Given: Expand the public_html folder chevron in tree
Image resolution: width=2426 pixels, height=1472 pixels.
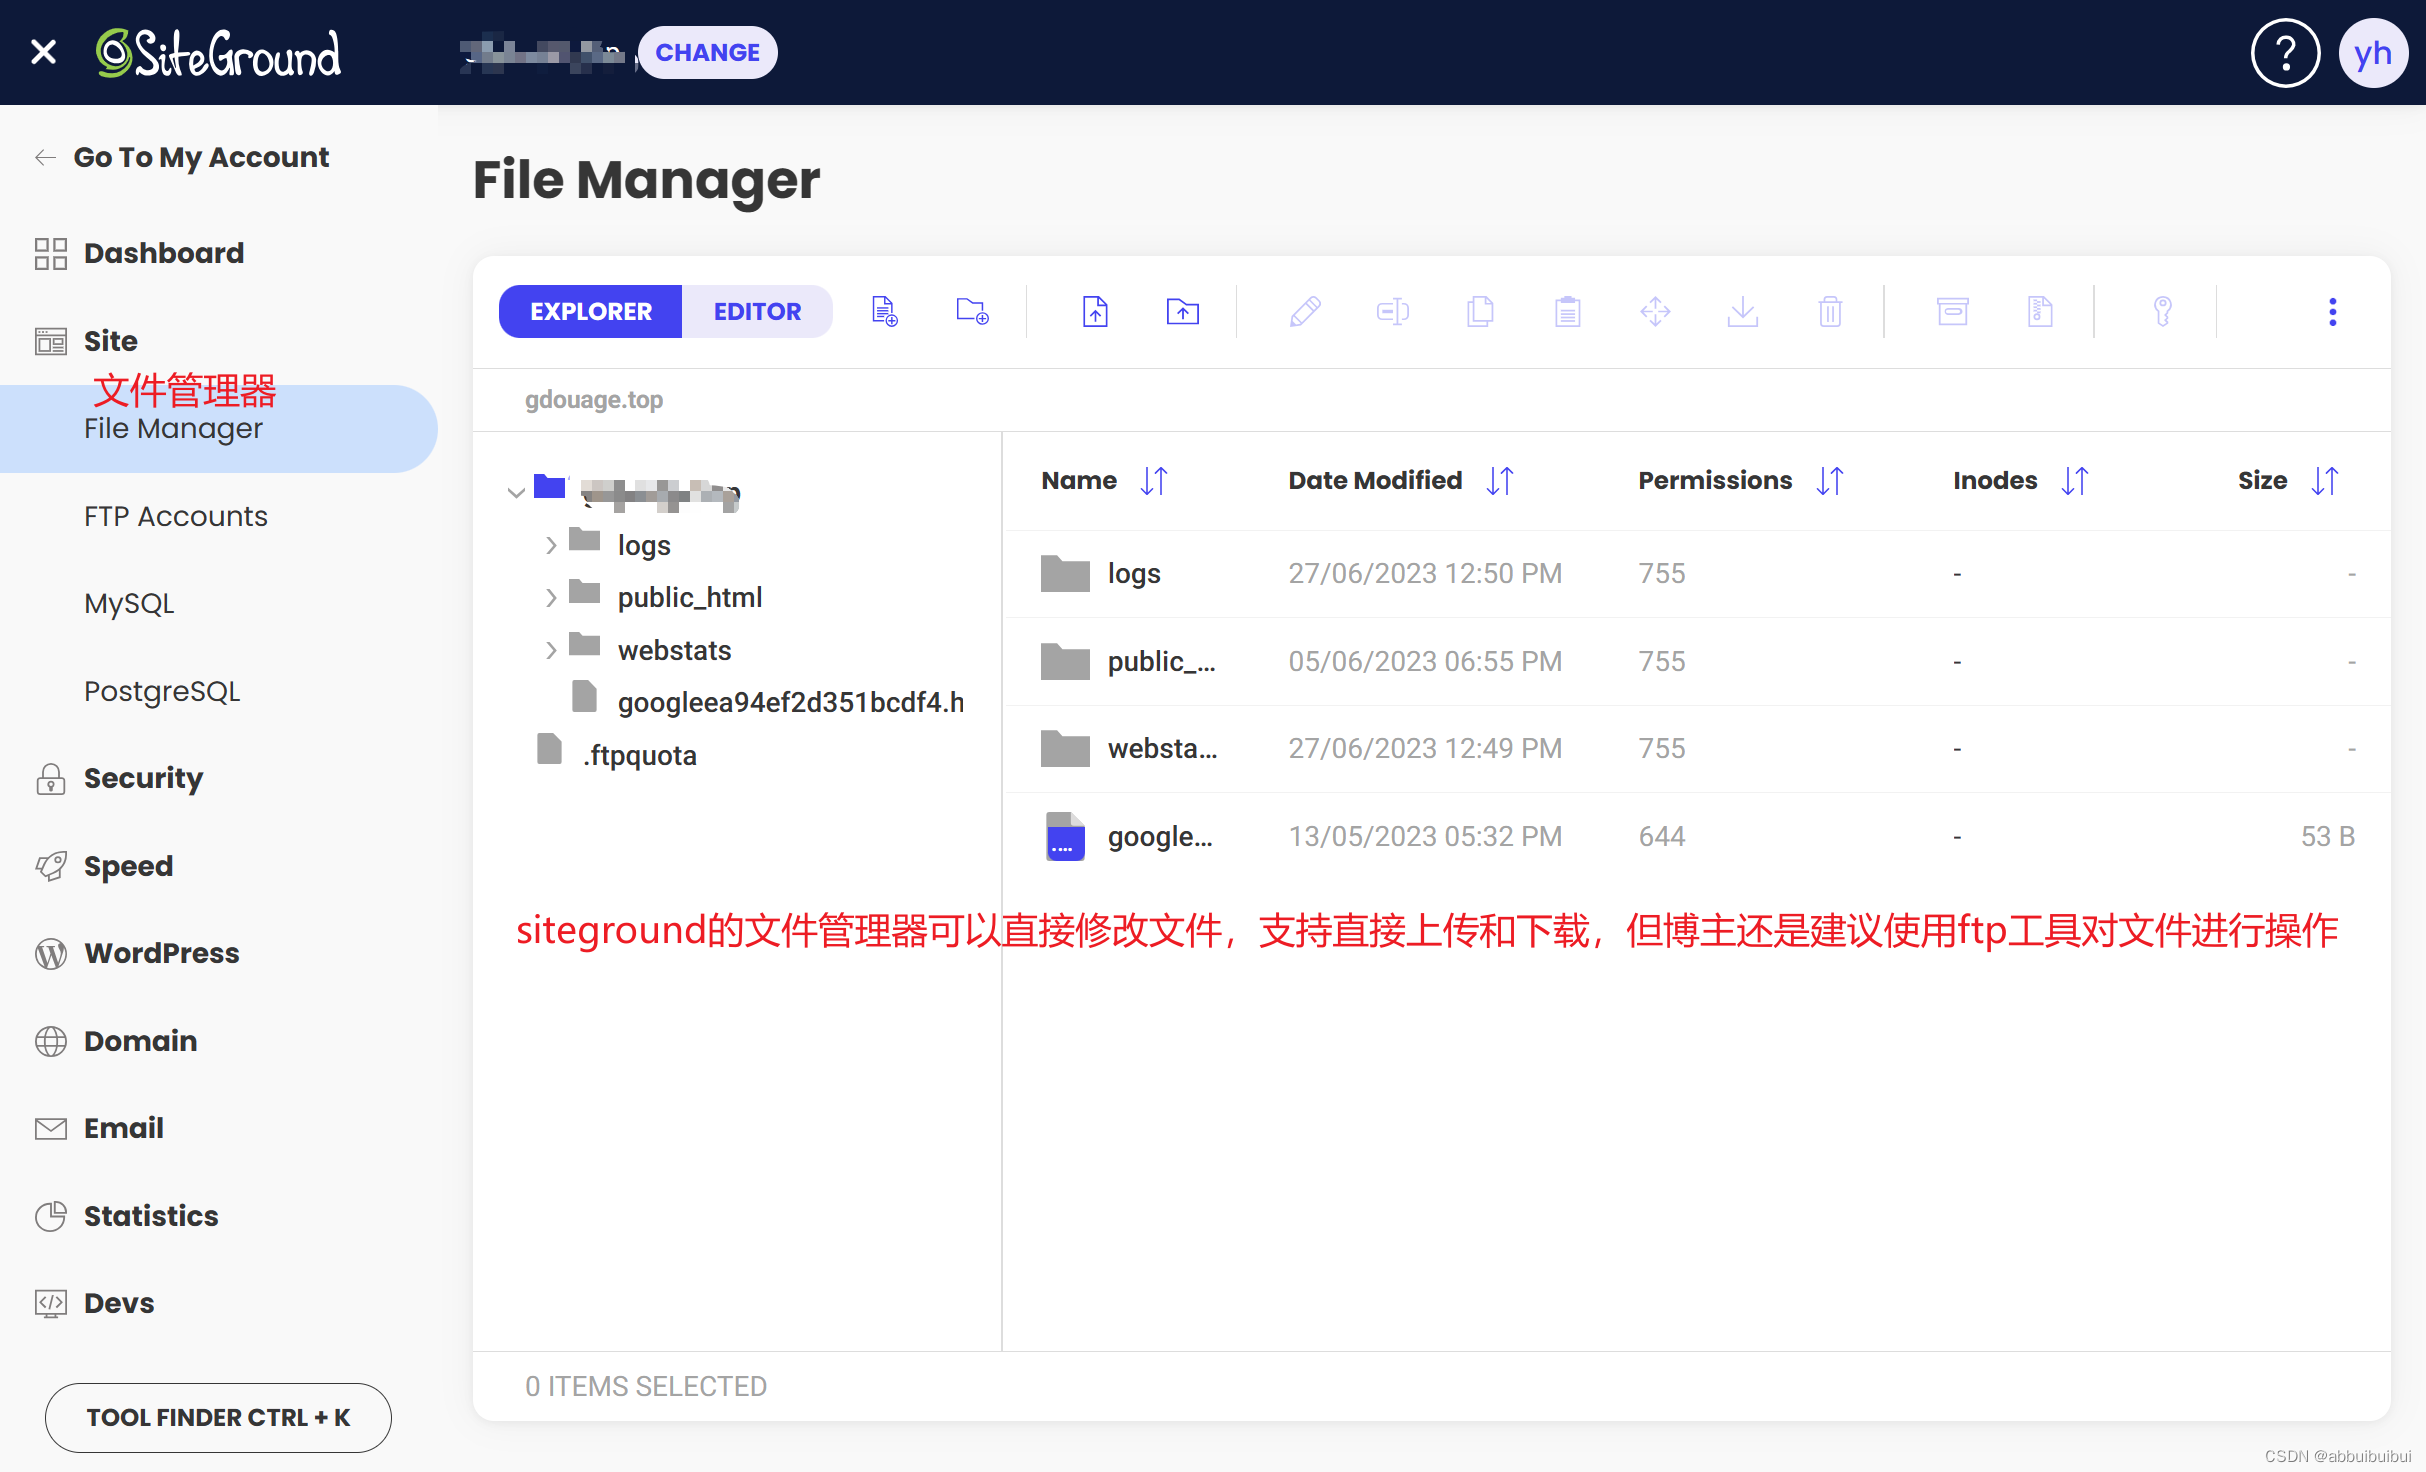Looking at the screenshot, I should pos(551,598).
